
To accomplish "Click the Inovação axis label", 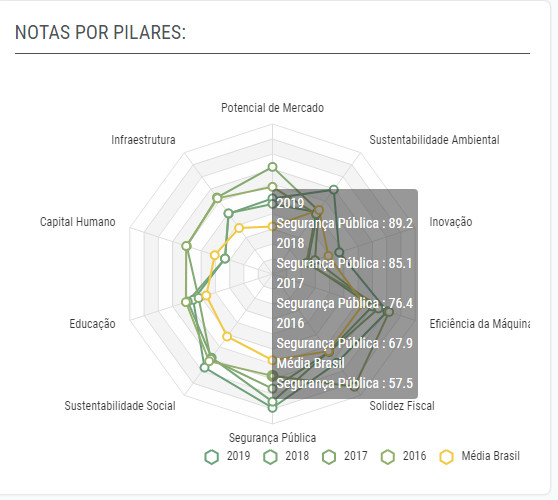I will [451, 222].
